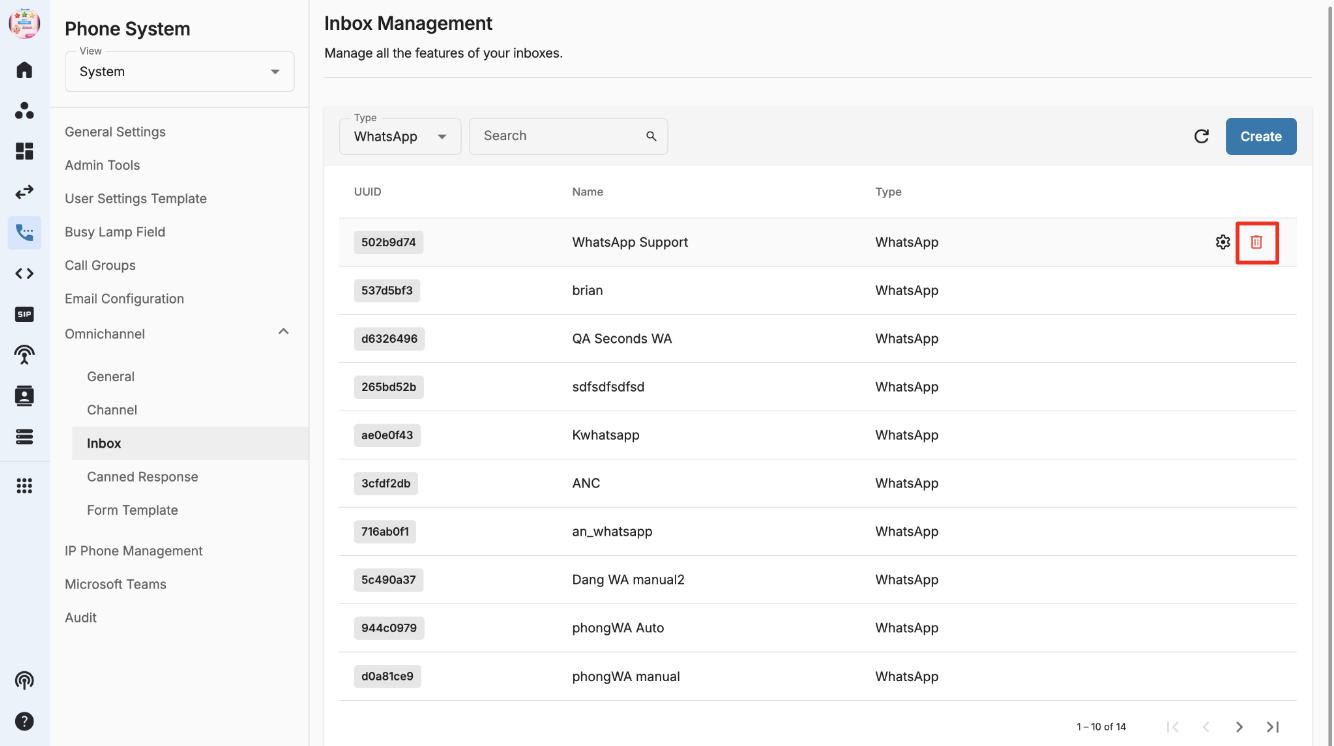Screen dimensions: 1334x746
Task: Click the profile avatar at top left
Action: coord(24,23)
